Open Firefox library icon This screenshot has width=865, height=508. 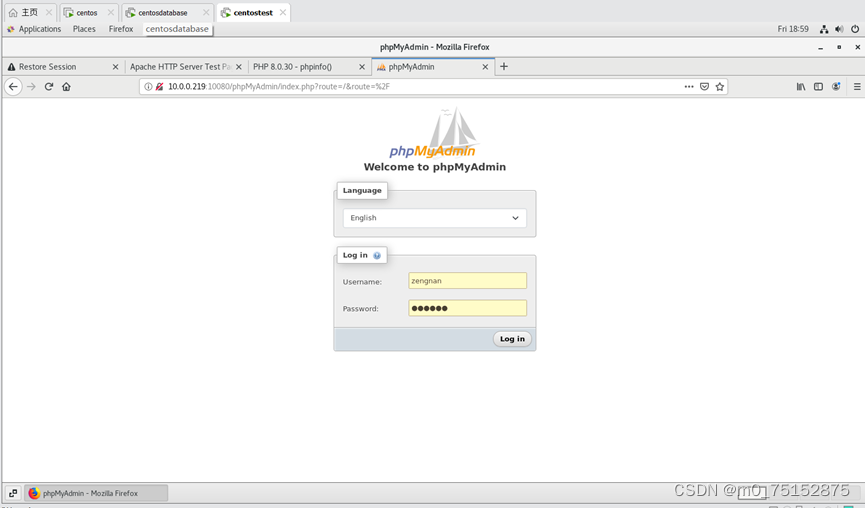pos(801,87)
